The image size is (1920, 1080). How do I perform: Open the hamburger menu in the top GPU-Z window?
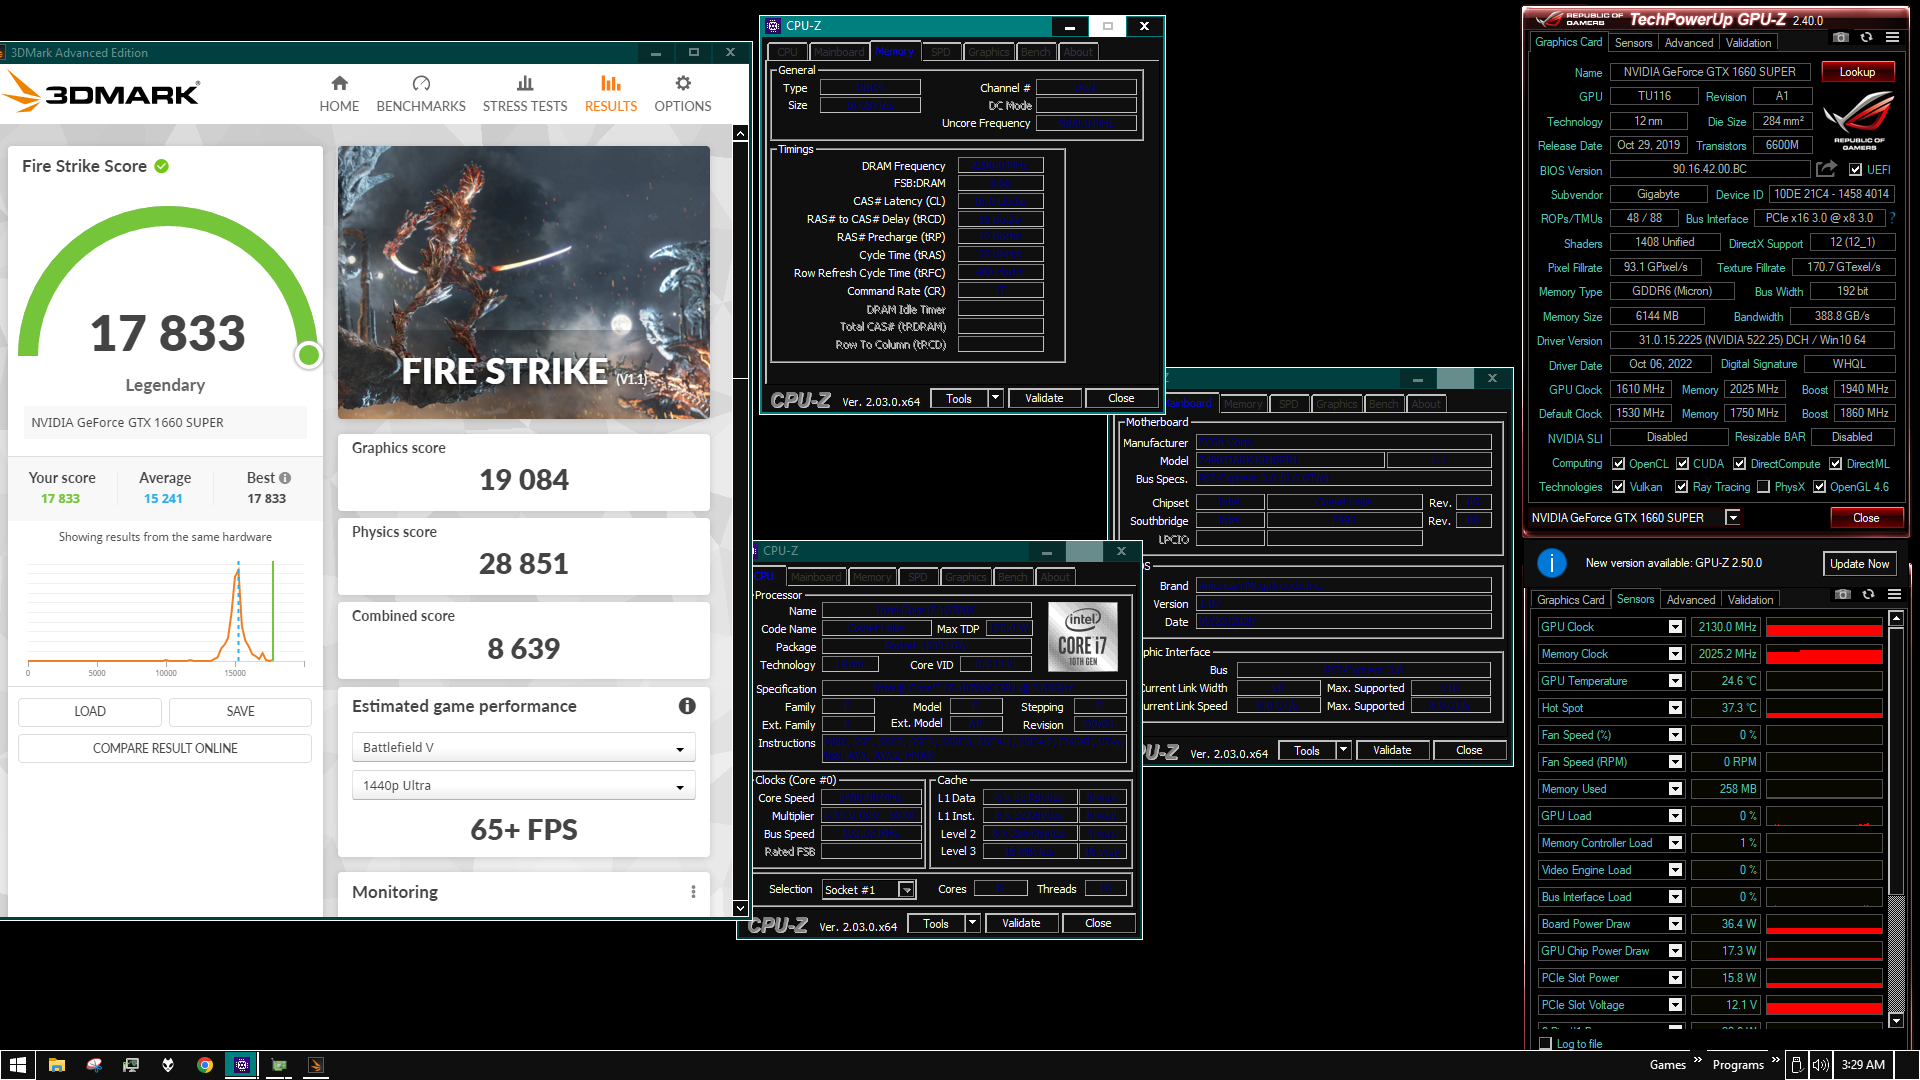pyautogui.click(x=1892, y=37)
